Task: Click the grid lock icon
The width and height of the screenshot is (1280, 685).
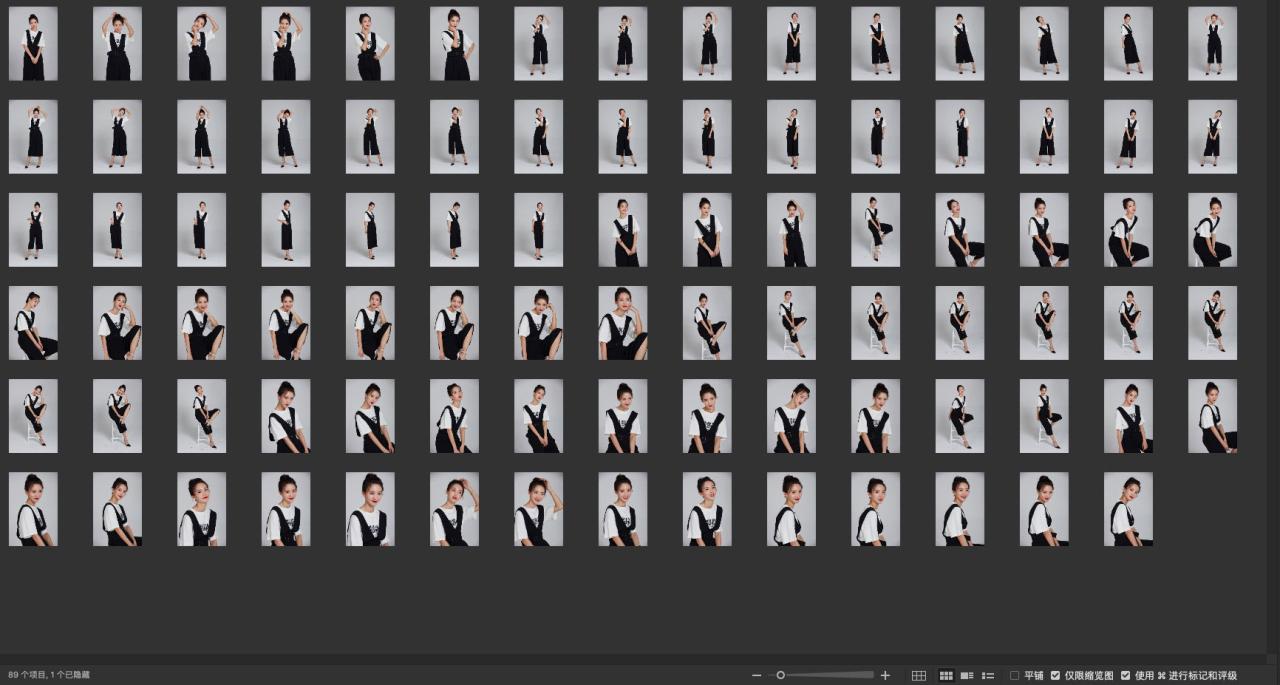Action: coord(918,676)
